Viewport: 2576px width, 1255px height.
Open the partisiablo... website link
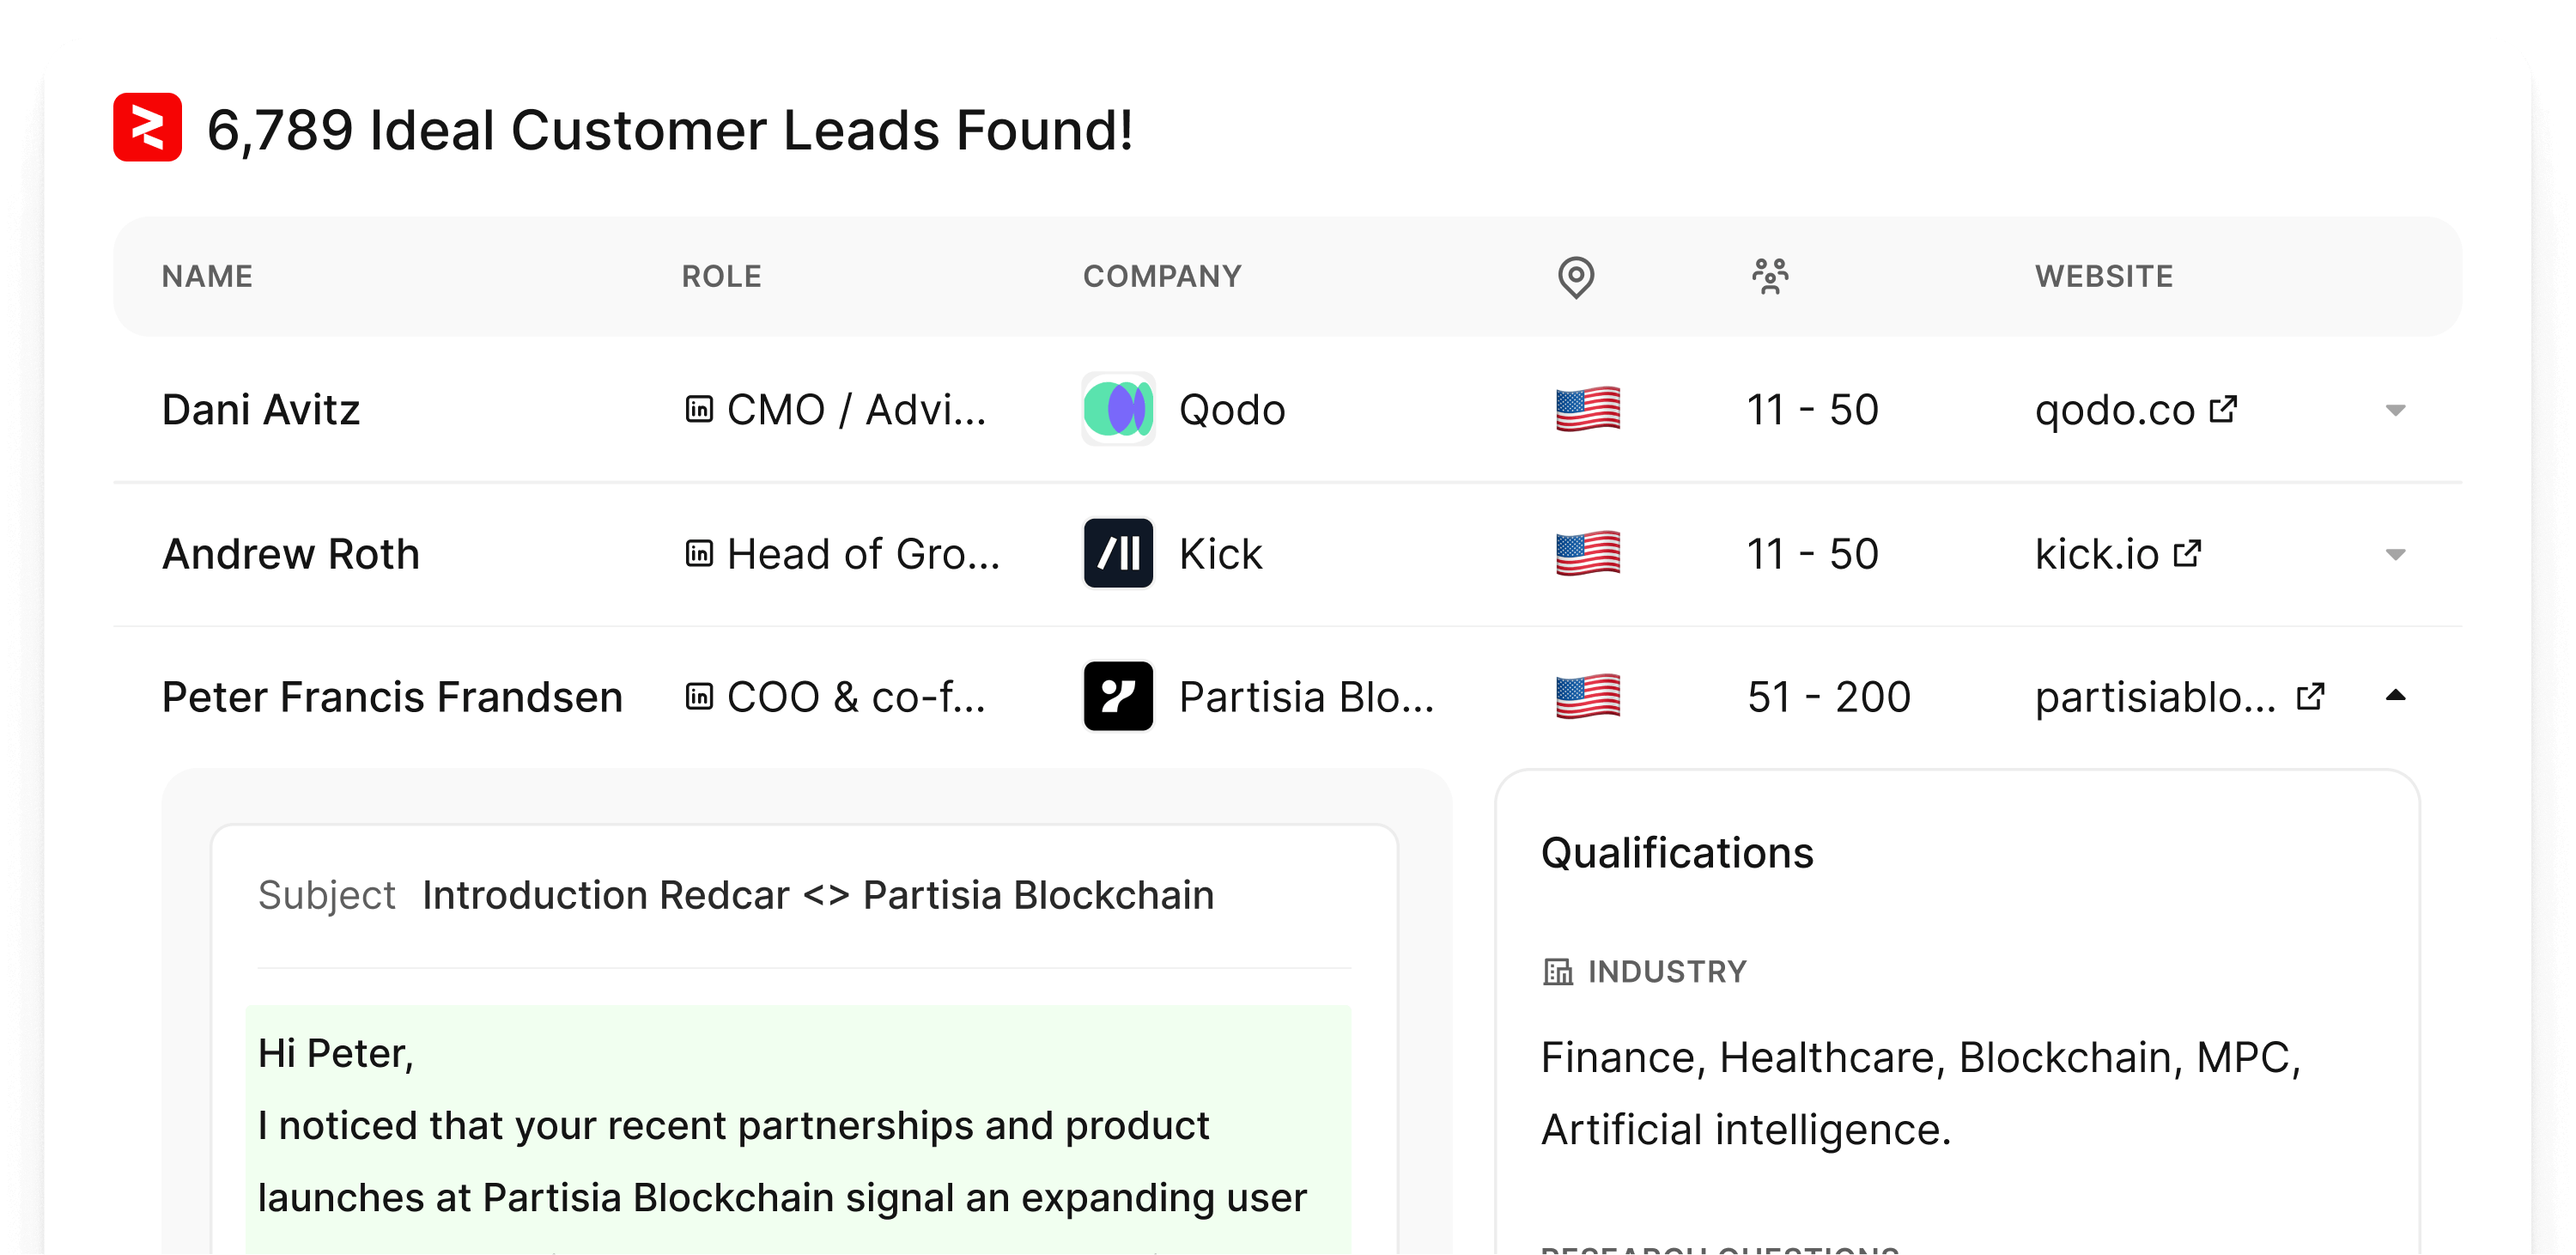2155,698
